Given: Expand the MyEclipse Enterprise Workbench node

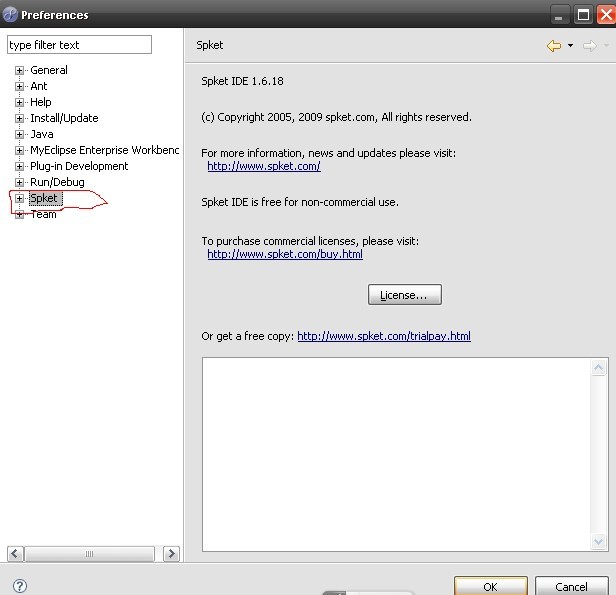Looking at the screenshot, I should click(x=19, y=150).
